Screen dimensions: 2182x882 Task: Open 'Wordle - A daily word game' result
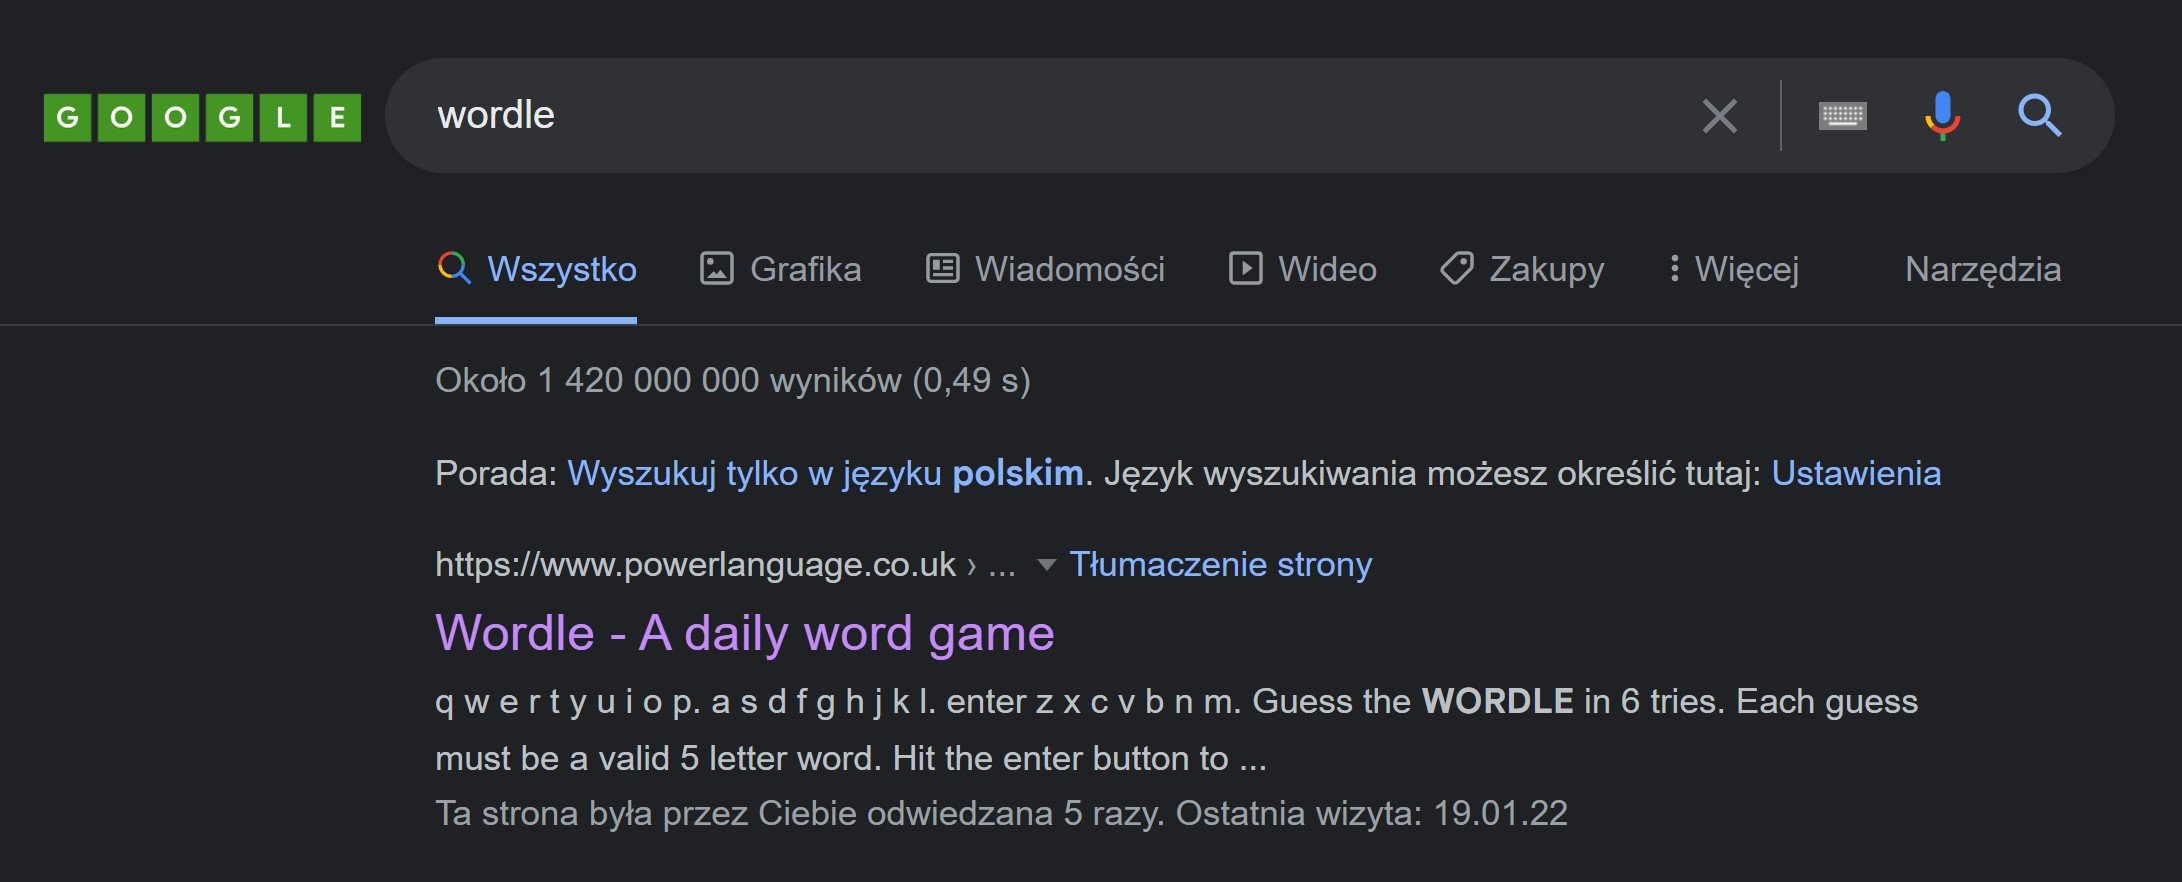pyautogui.click(x=744, y=633)
